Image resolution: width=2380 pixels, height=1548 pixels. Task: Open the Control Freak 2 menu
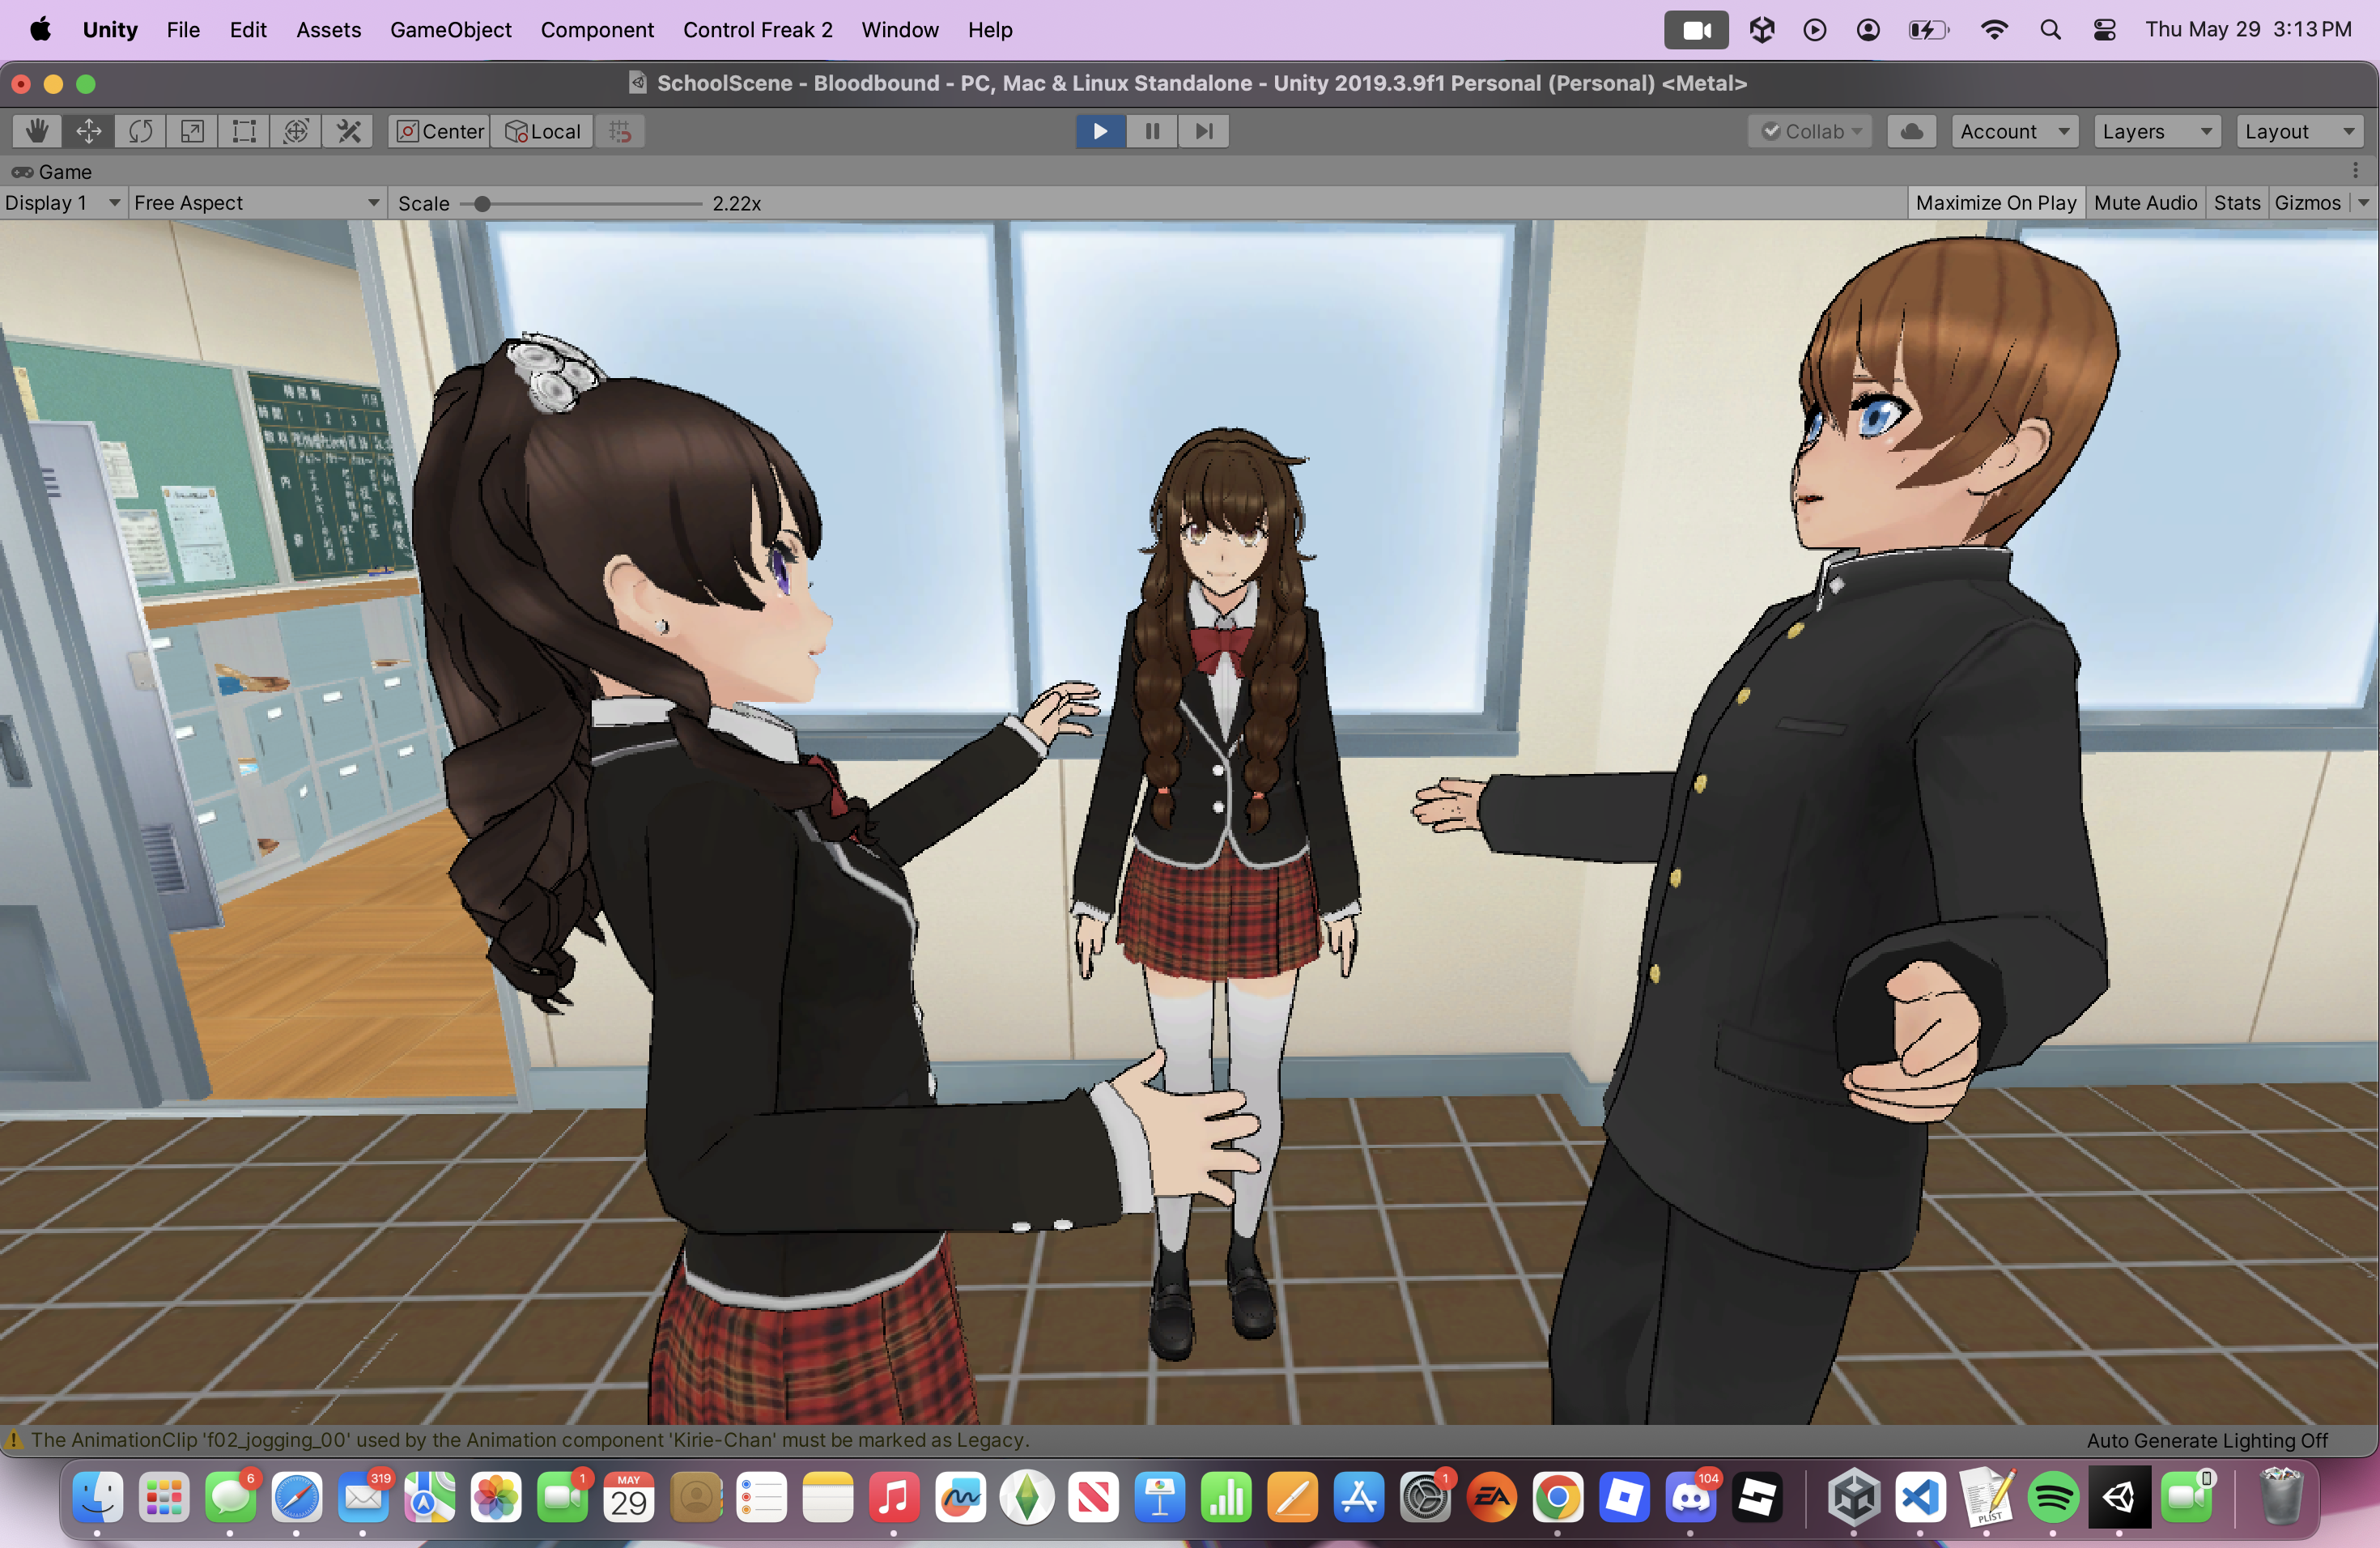(x=757, y=30)
